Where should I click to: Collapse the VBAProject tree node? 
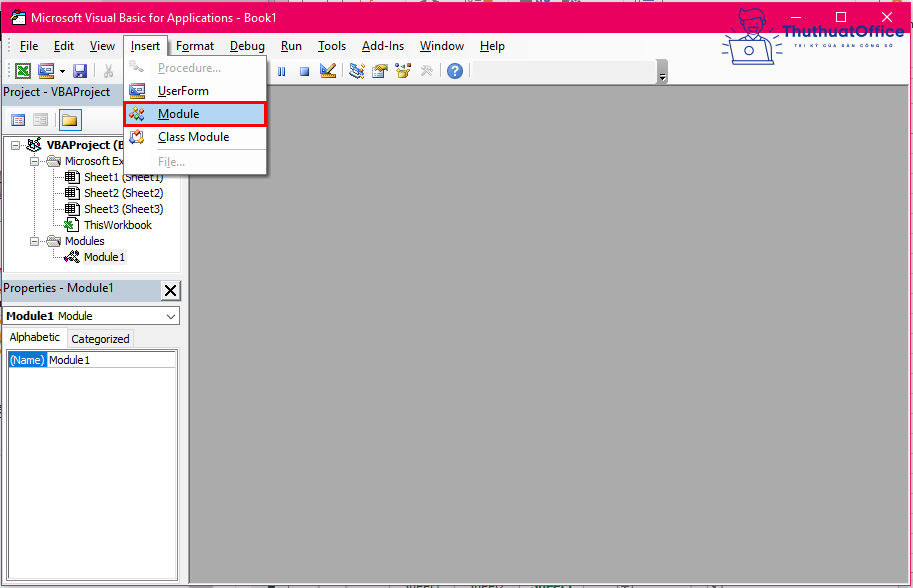pos(15,144)
